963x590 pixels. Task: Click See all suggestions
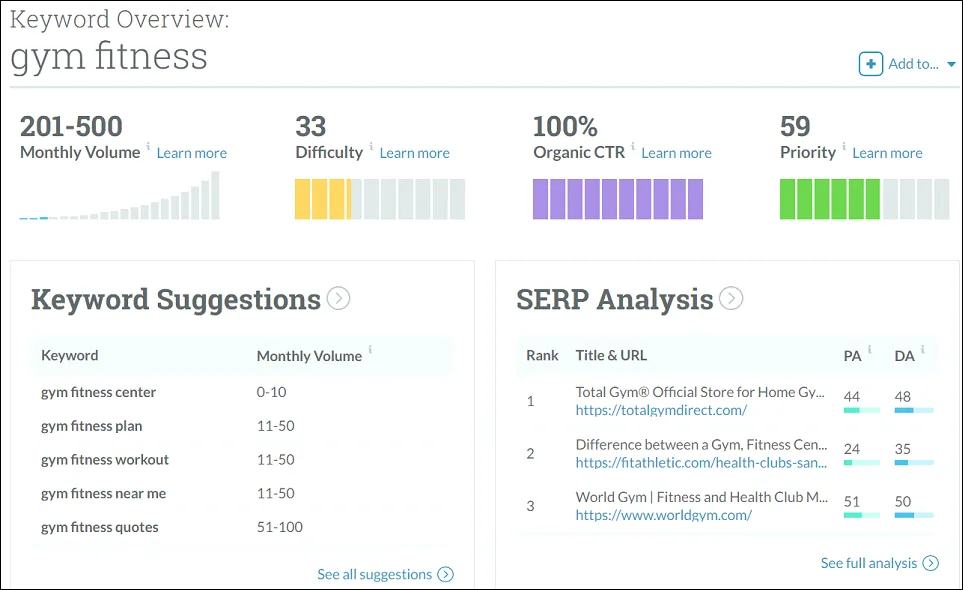(x=376, y=574)
